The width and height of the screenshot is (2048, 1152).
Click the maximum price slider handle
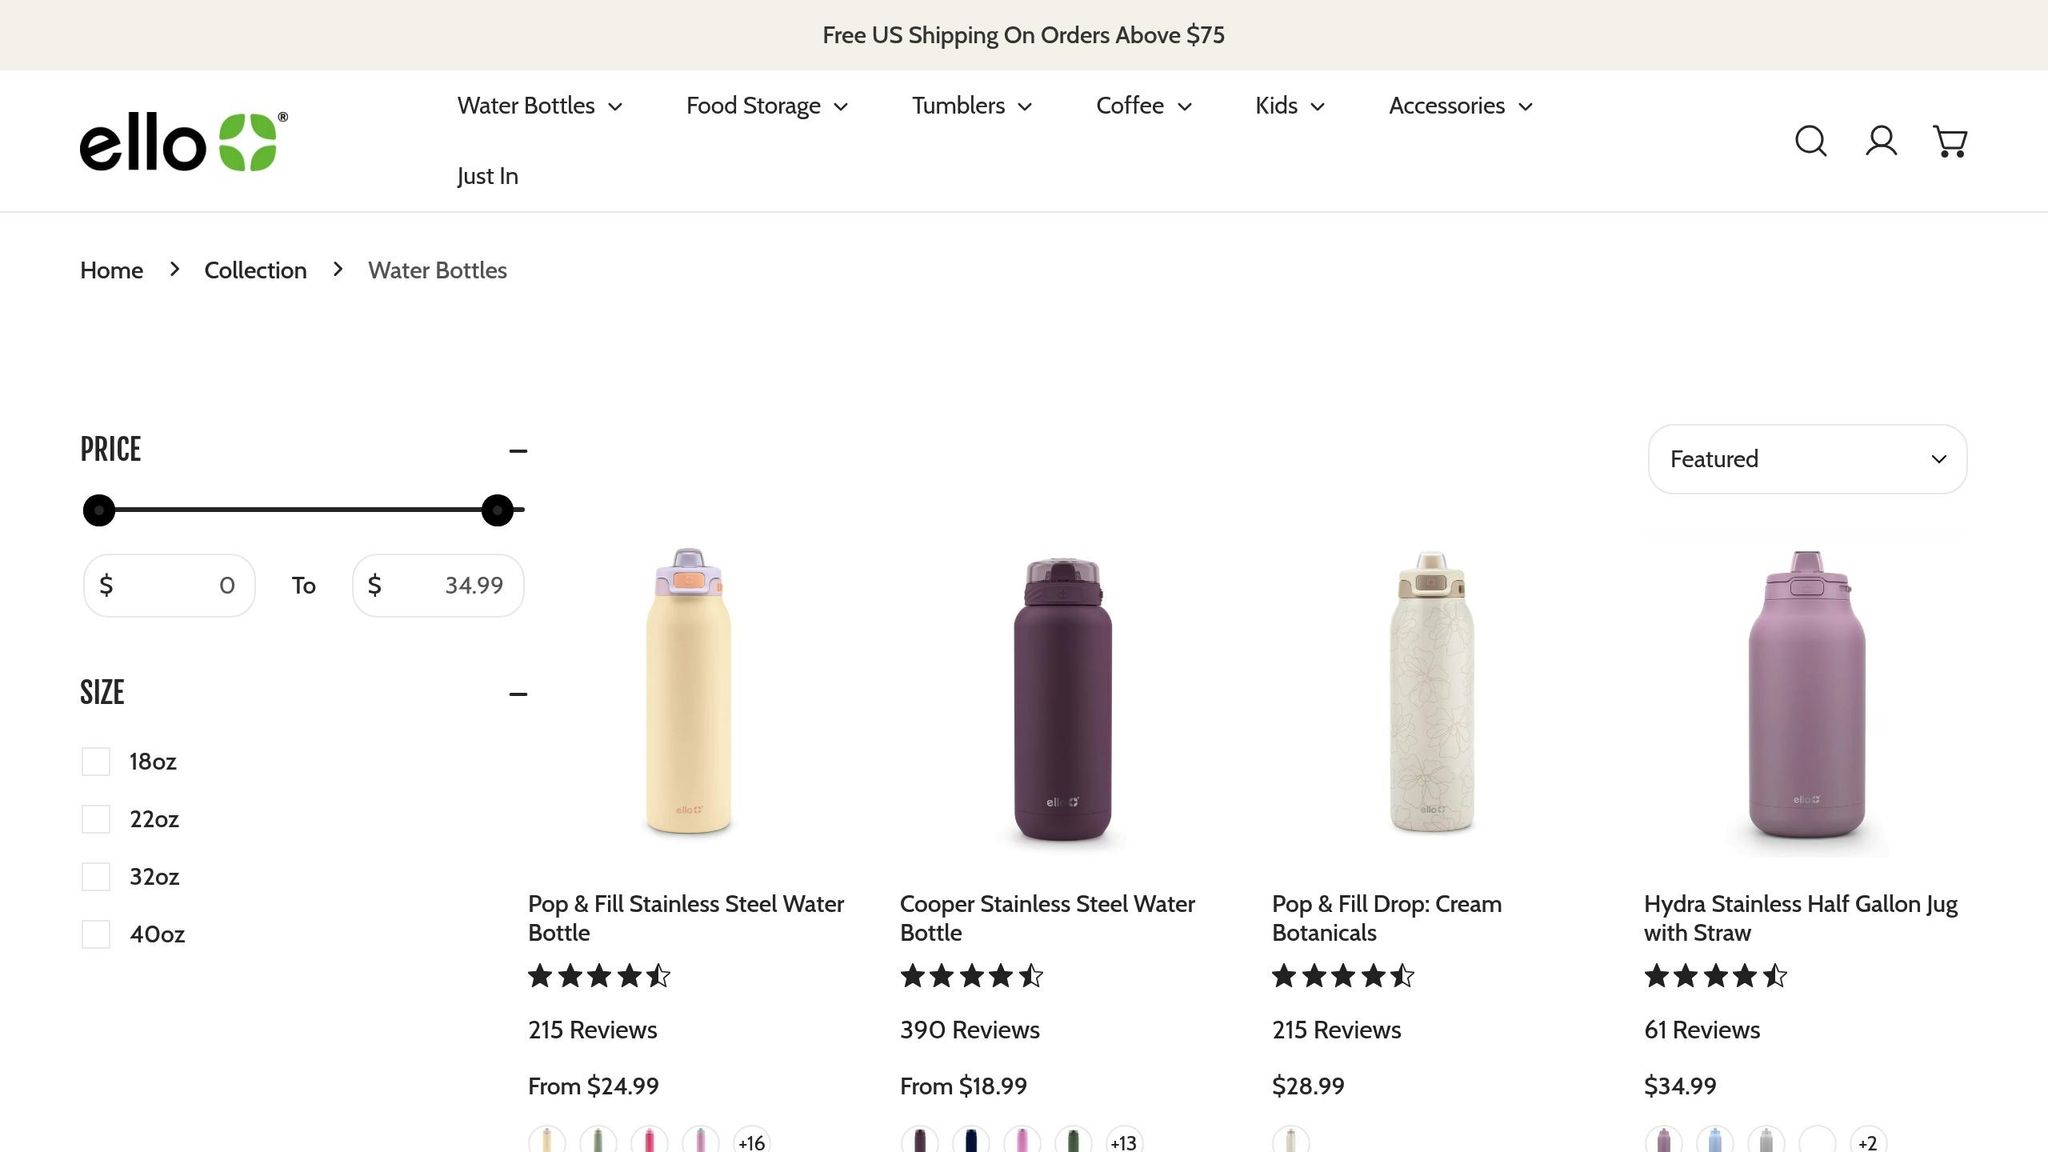coord(497,510)
